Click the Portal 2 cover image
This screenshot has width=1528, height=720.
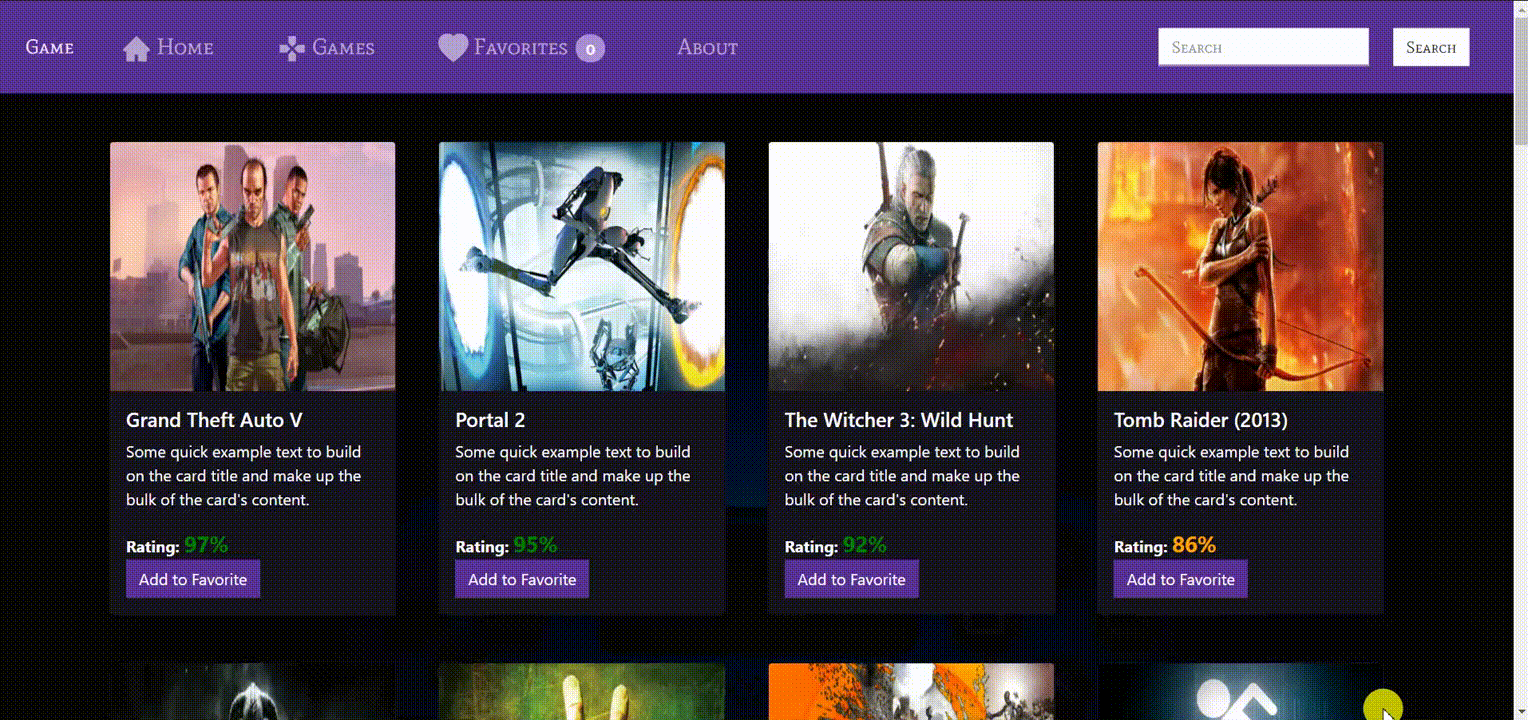[582, 266]
